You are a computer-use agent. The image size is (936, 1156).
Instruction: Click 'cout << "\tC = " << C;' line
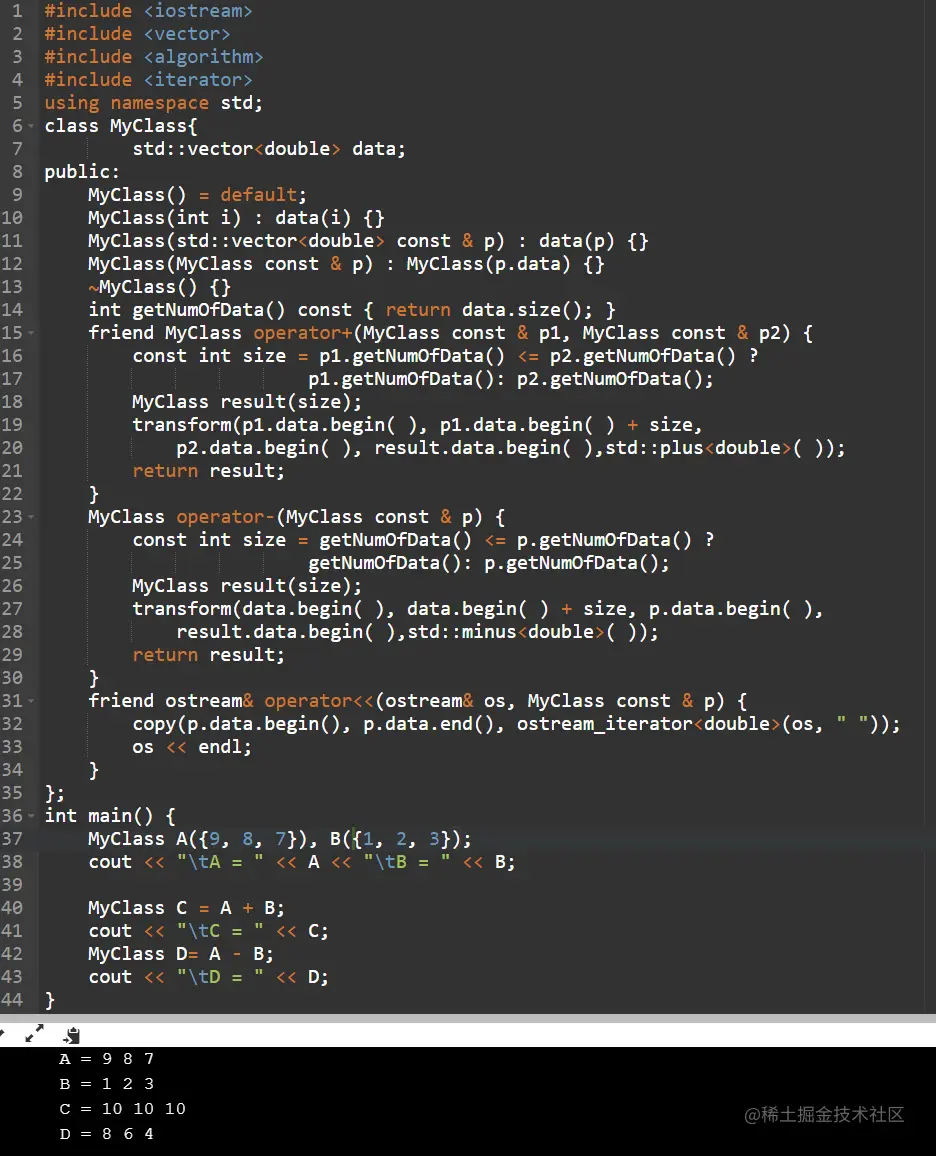point(209,931)
